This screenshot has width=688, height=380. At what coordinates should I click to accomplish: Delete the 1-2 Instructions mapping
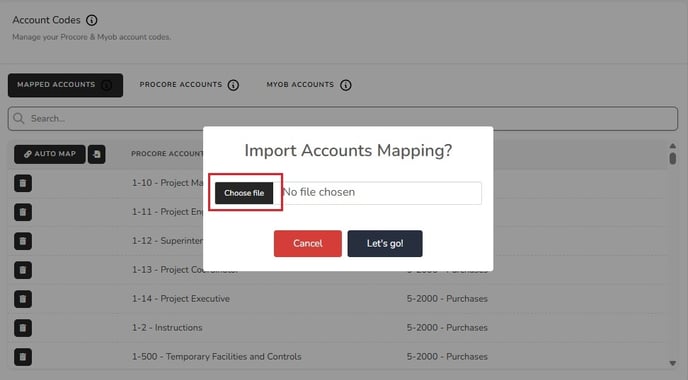[x=23, y=328]
